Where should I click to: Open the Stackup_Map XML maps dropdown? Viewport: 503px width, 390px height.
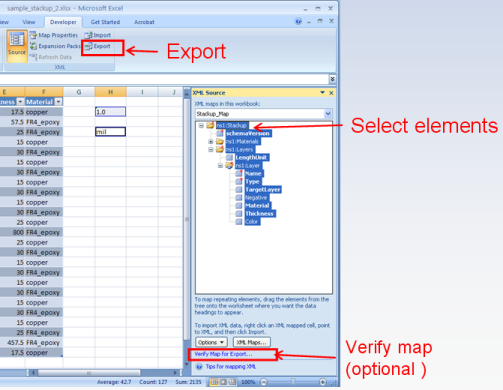328,114
